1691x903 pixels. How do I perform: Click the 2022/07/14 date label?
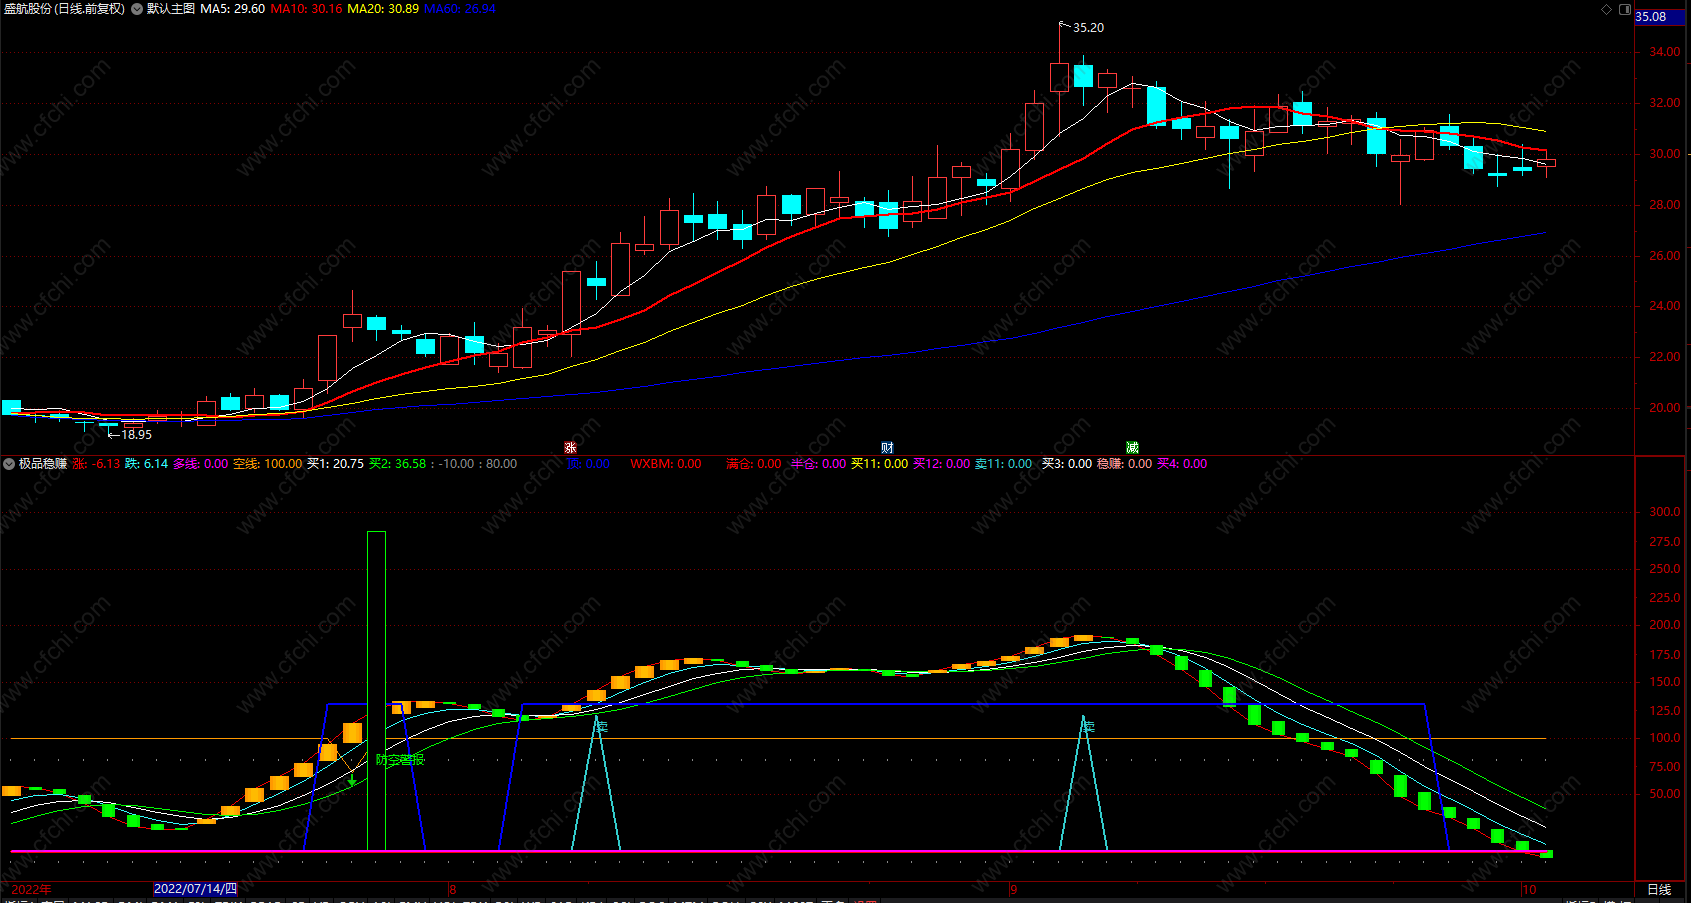pyautogui.click(x=196, y=889)
